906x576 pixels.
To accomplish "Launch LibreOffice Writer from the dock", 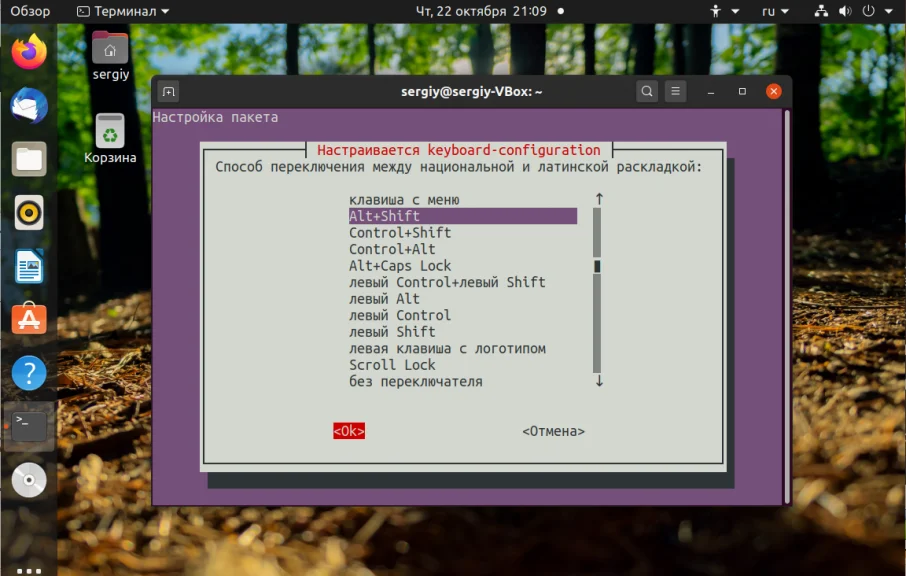I will (29, 266).
